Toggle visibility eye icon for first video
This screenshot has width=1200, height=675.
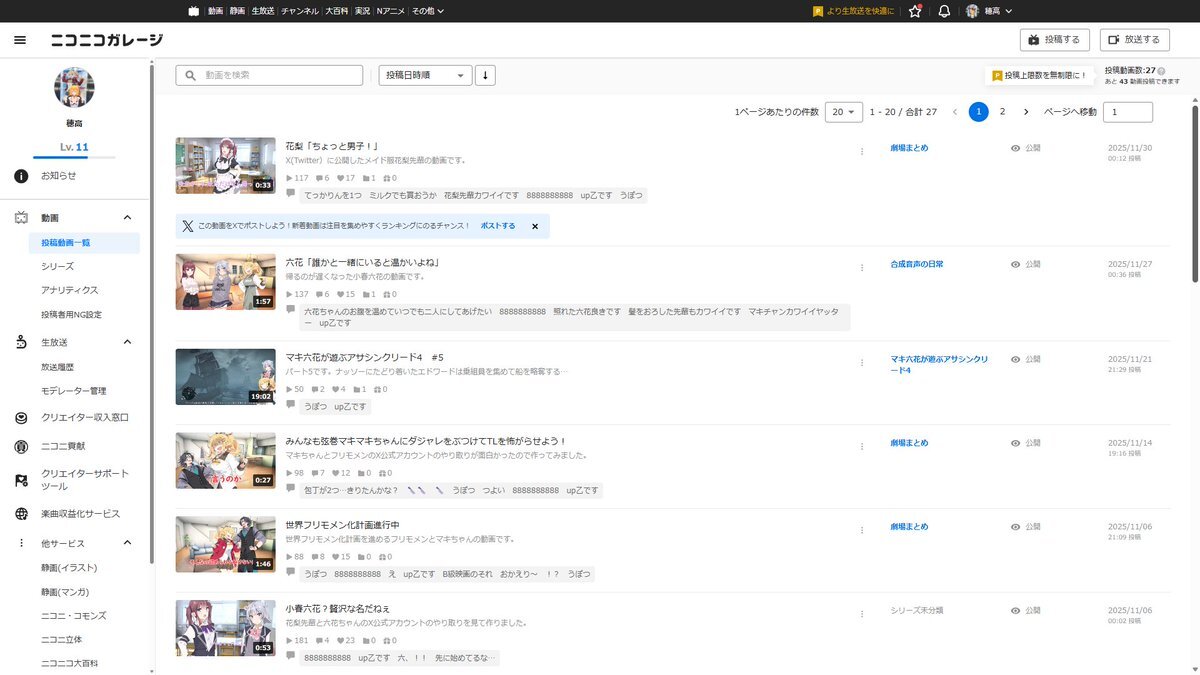click(x=1015, y=148)
